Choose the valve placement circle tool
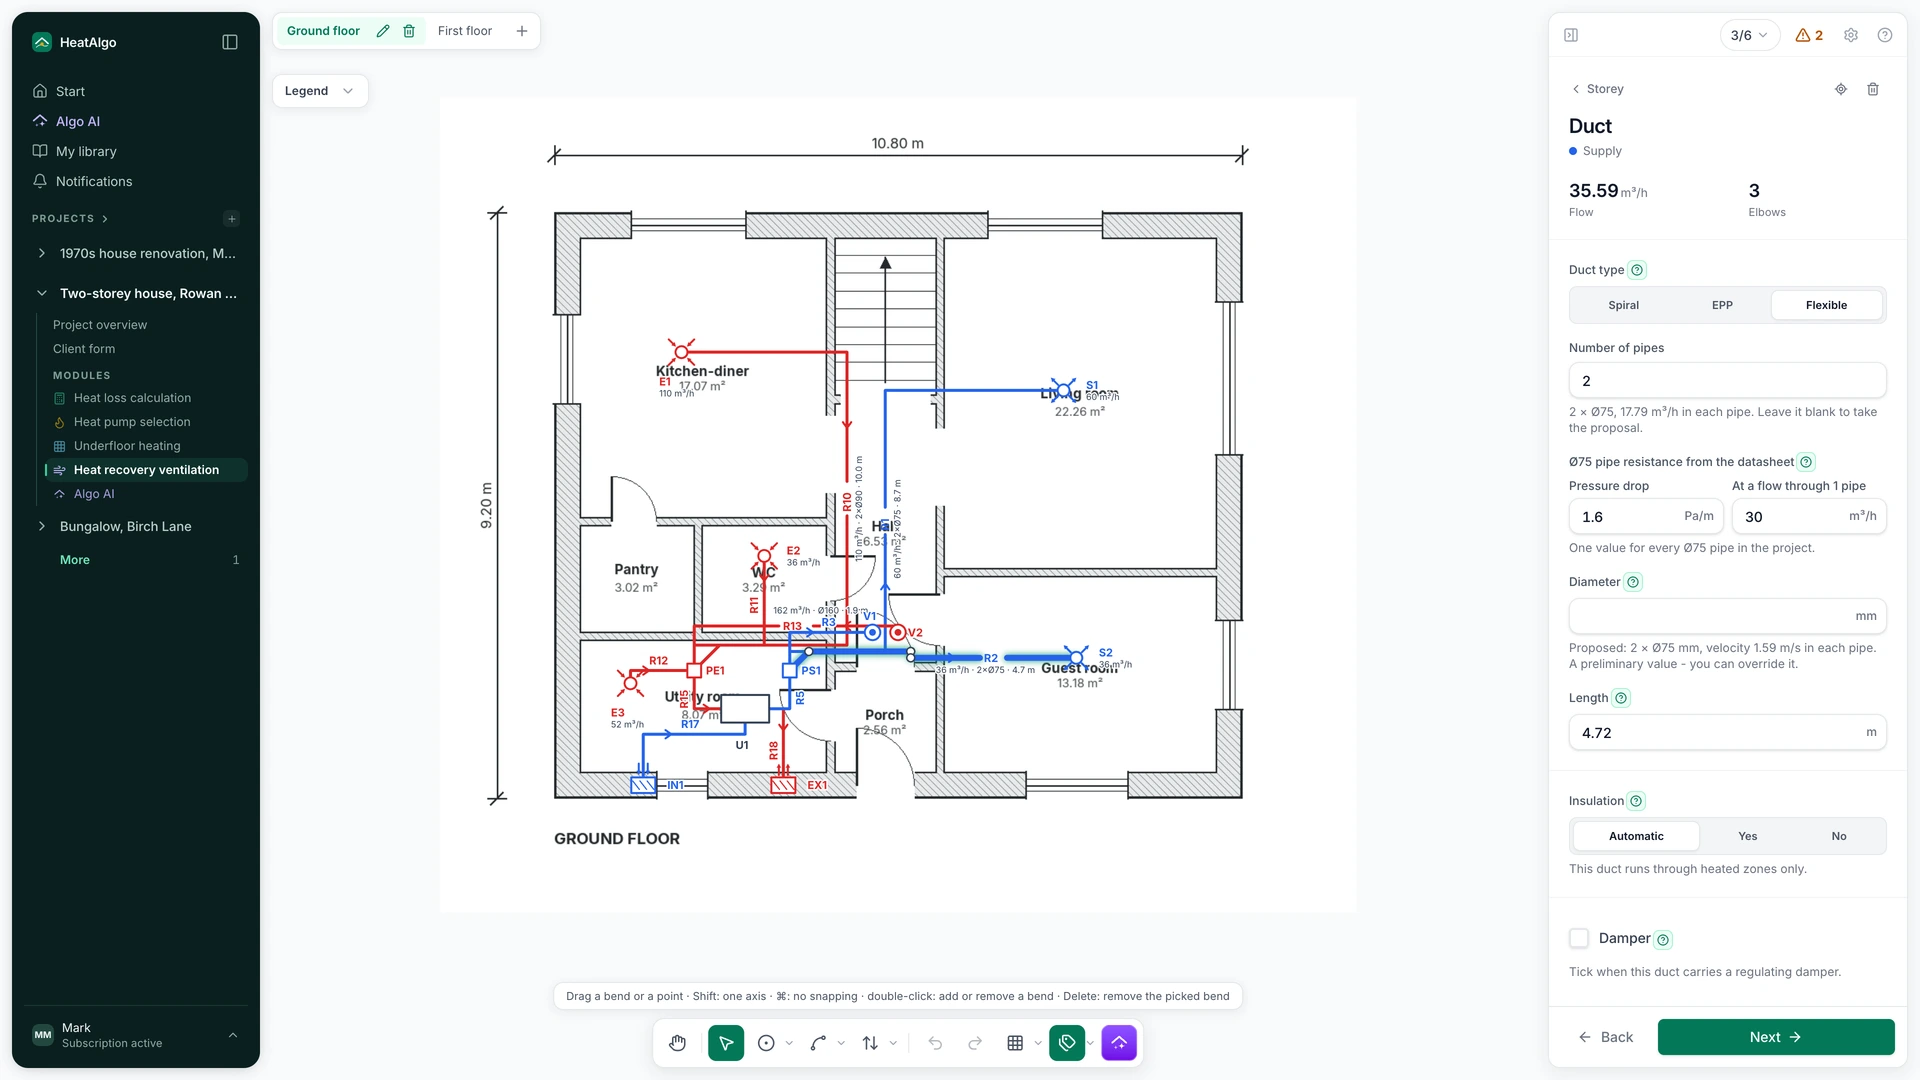Image resolution: width=1920 pixels, height=1080 pixels. [766, 1043]
